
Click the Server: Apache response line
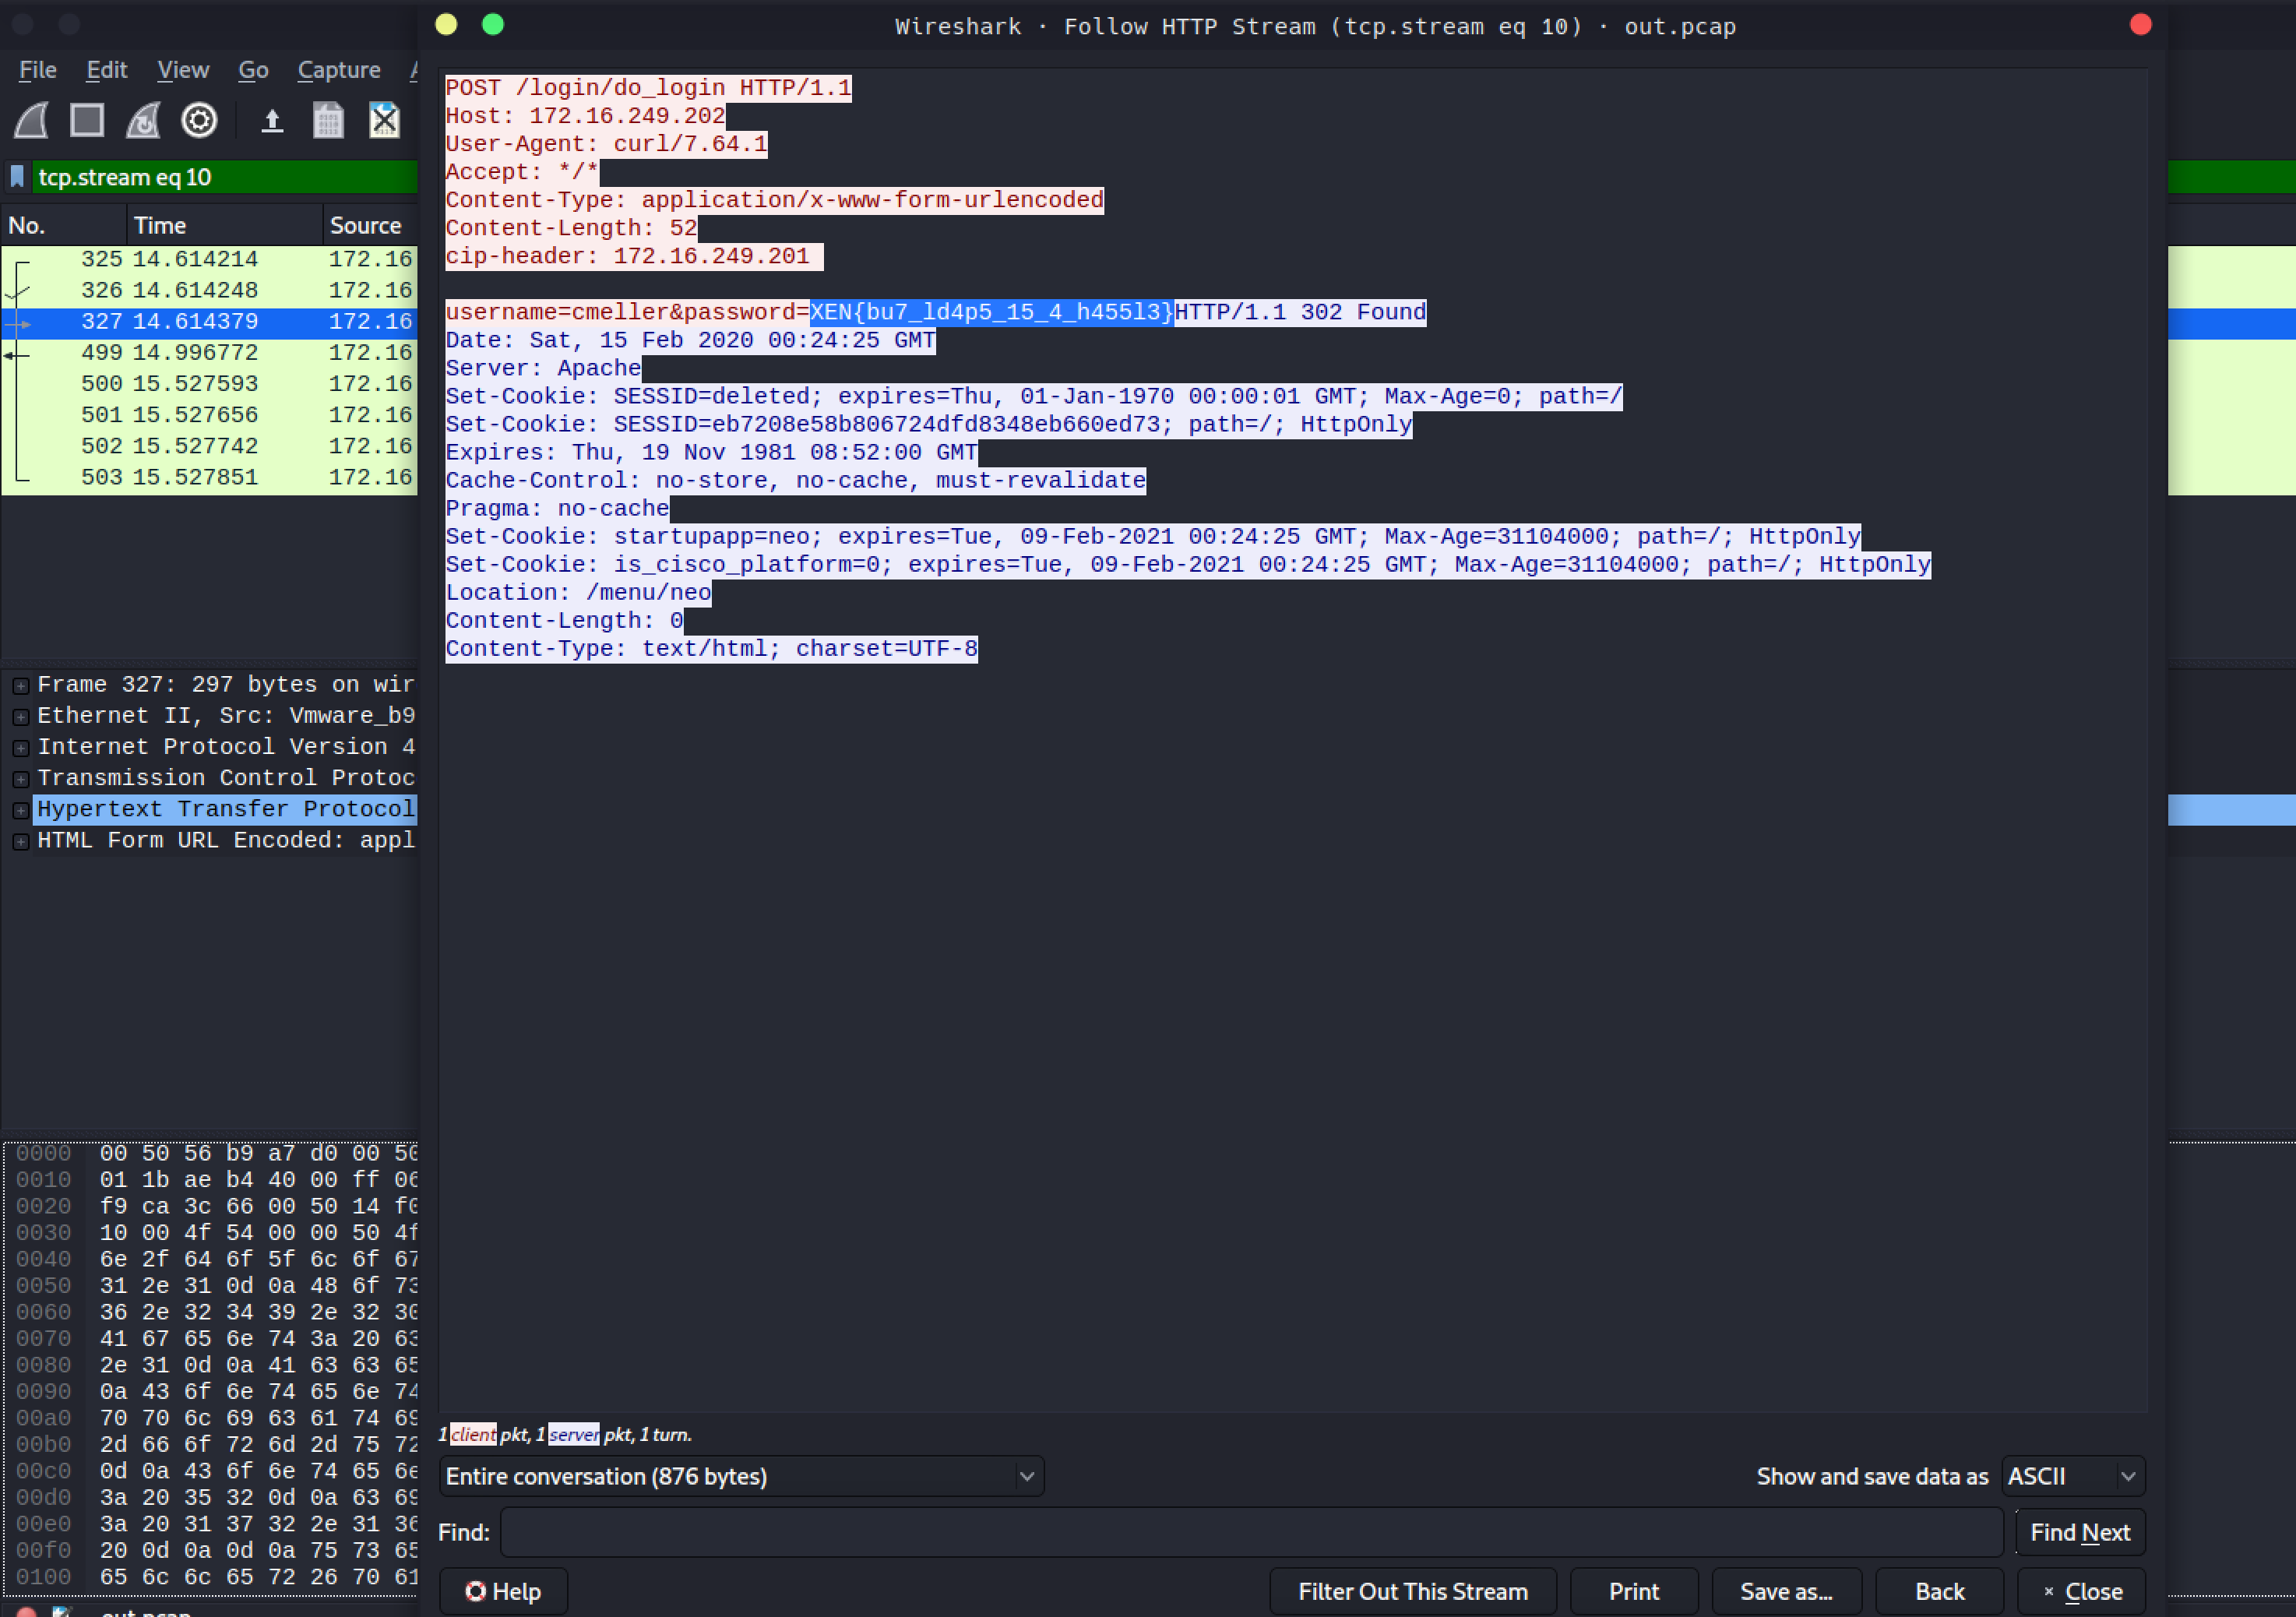click(543, 368)
